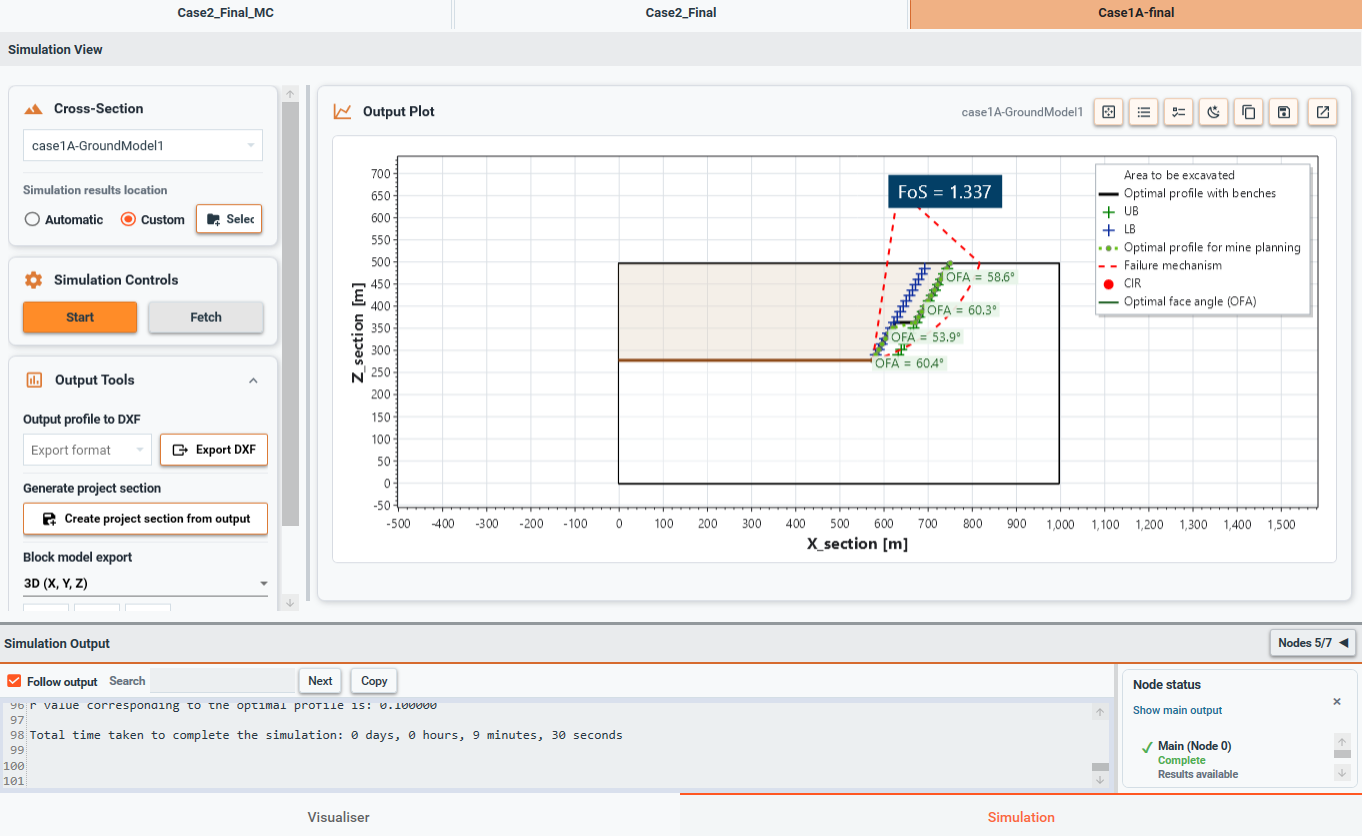Viewport: 1362px width, 836px height.
Task: Open the case1A-GroundModel1 cross-section dropdown
Action: coord(143,146)
